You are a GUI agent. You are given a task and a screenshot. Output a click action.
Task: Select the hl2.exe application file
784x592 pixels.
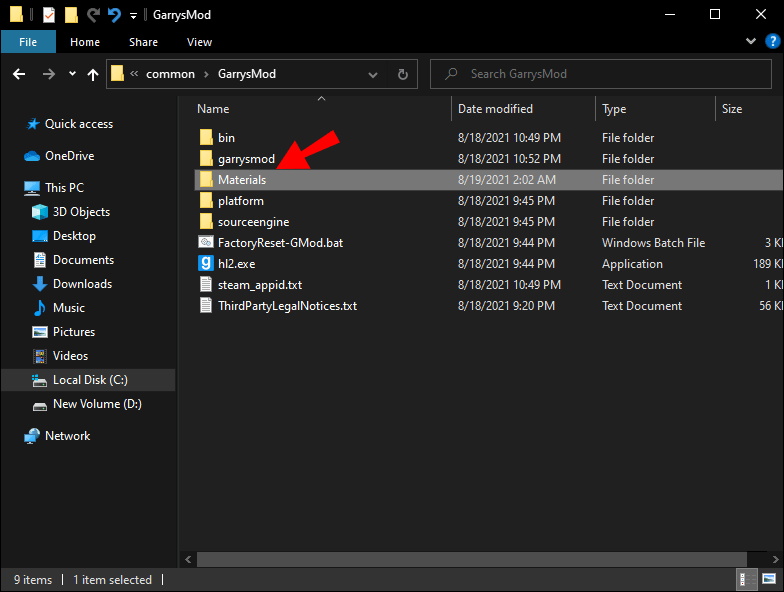[x=236, y=264]
